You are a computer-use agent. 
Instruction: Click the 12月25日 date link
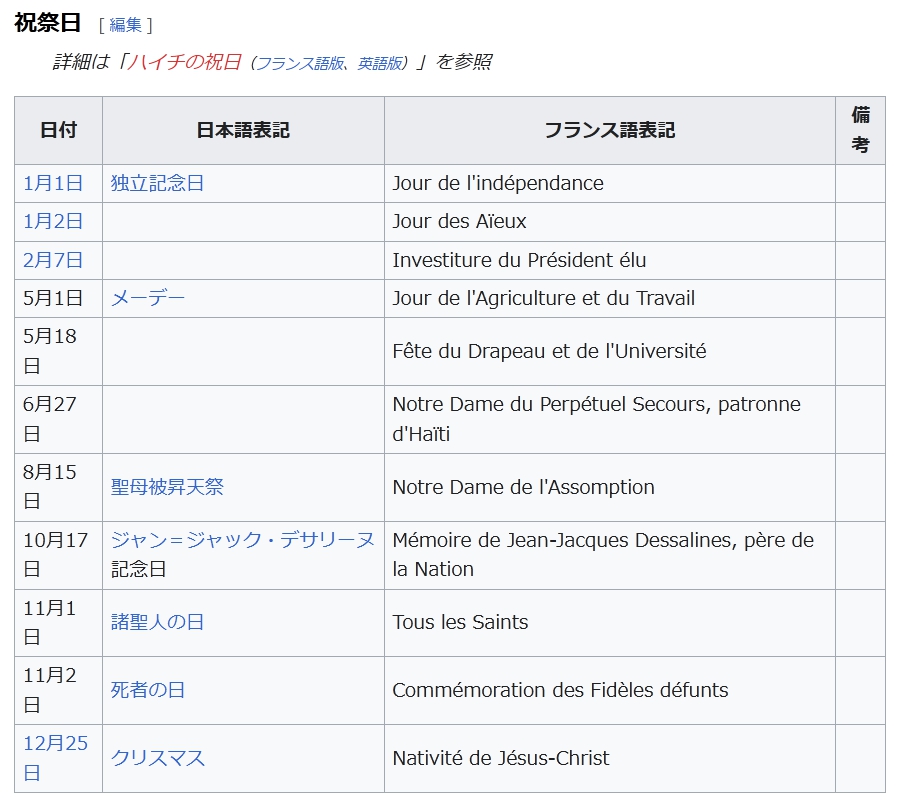[55, 743]
